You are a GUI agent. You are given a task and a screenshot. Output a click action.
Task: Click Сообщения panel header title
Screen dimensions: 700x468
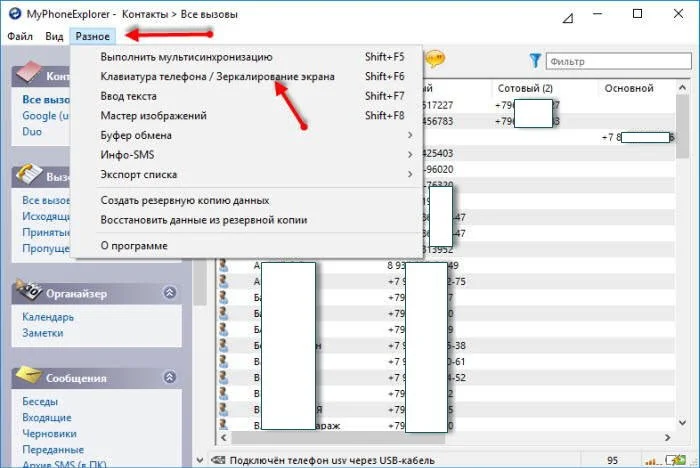pyautogui.click(x=76, y=378)
